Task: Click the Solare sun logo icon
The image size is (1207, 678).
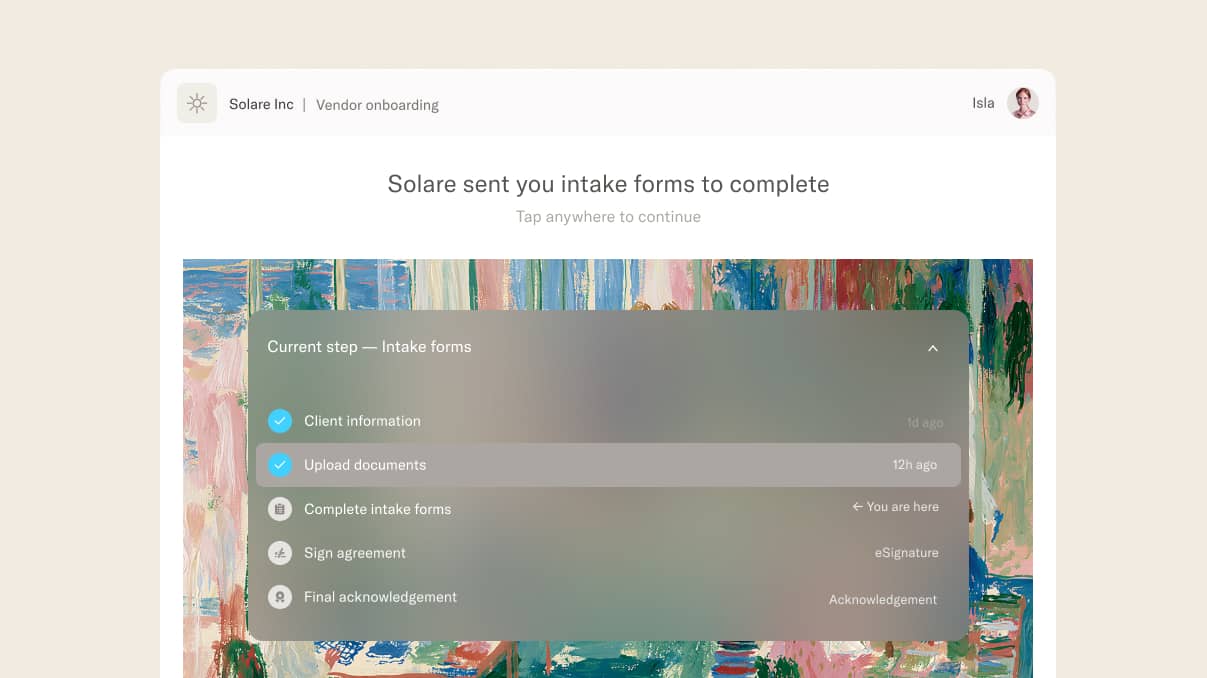Action: point(197,103)
